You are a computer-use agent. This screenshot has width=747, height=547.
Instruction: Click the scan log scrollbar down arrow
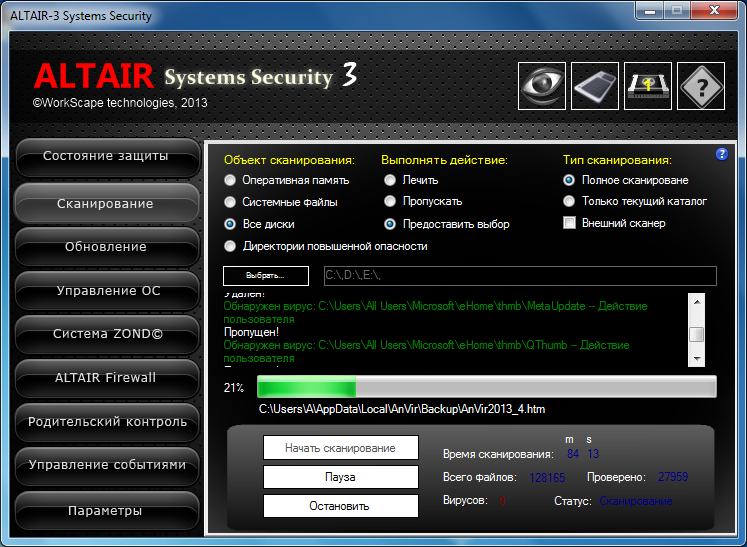[697, 359]
